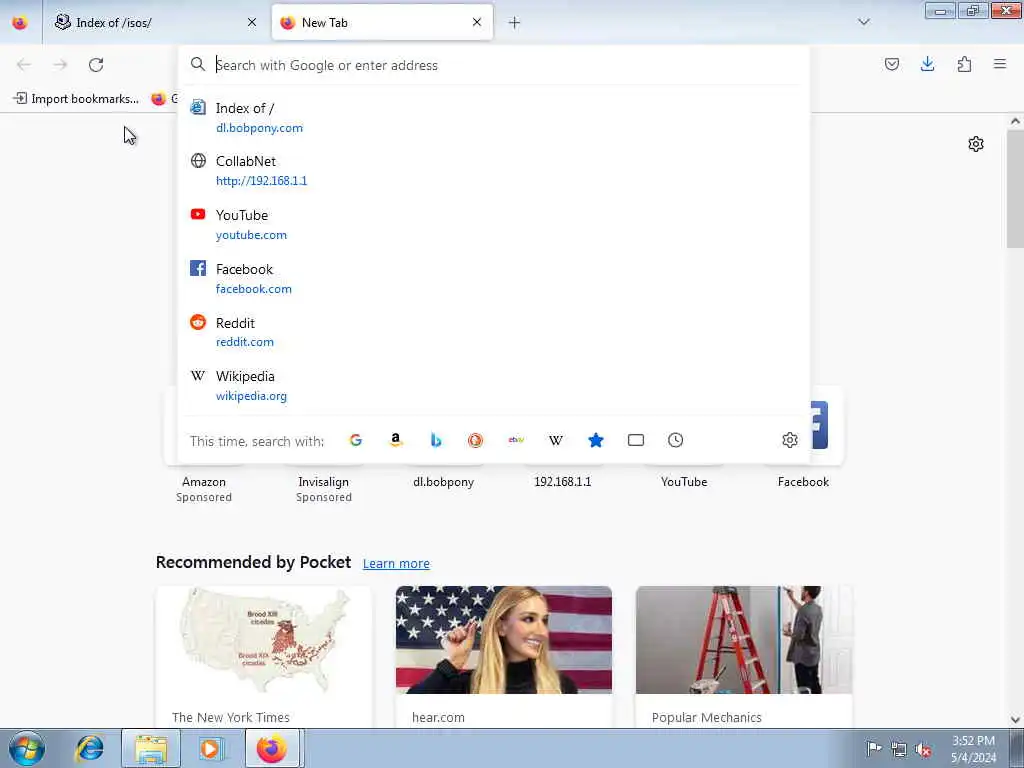Screen dimensions: 1024x768
Task: Close the Index of /isos/ tab
Action: click(252, 23)
